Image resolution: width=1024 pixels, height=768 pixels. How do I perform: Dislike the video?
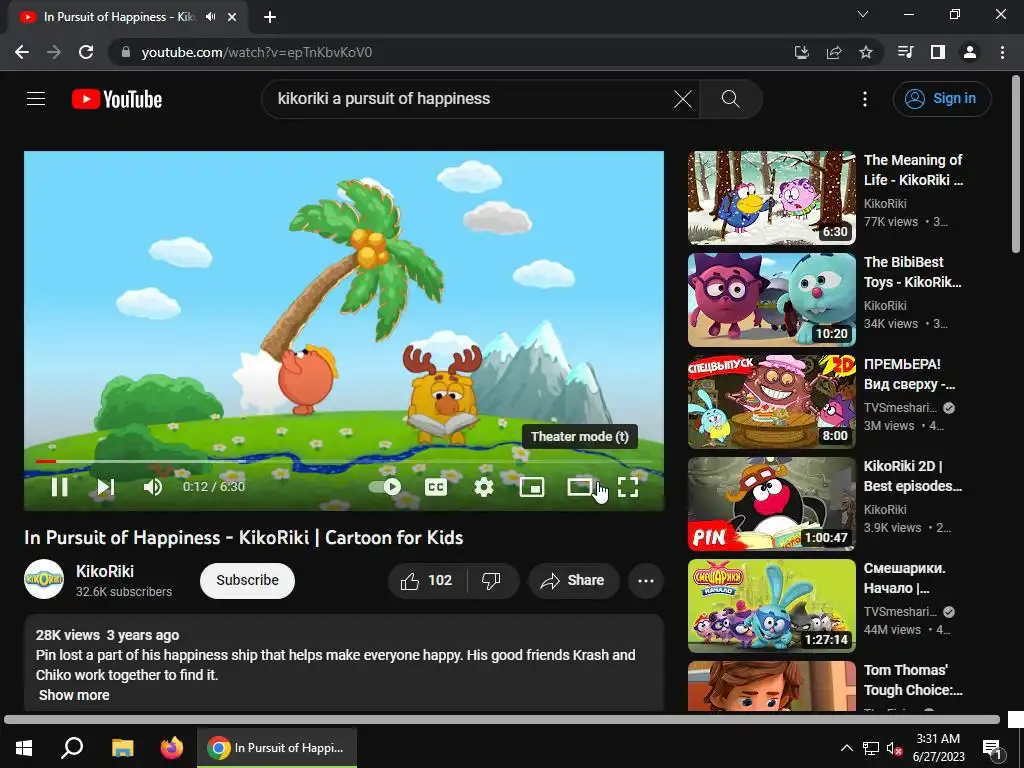[491, 581]
